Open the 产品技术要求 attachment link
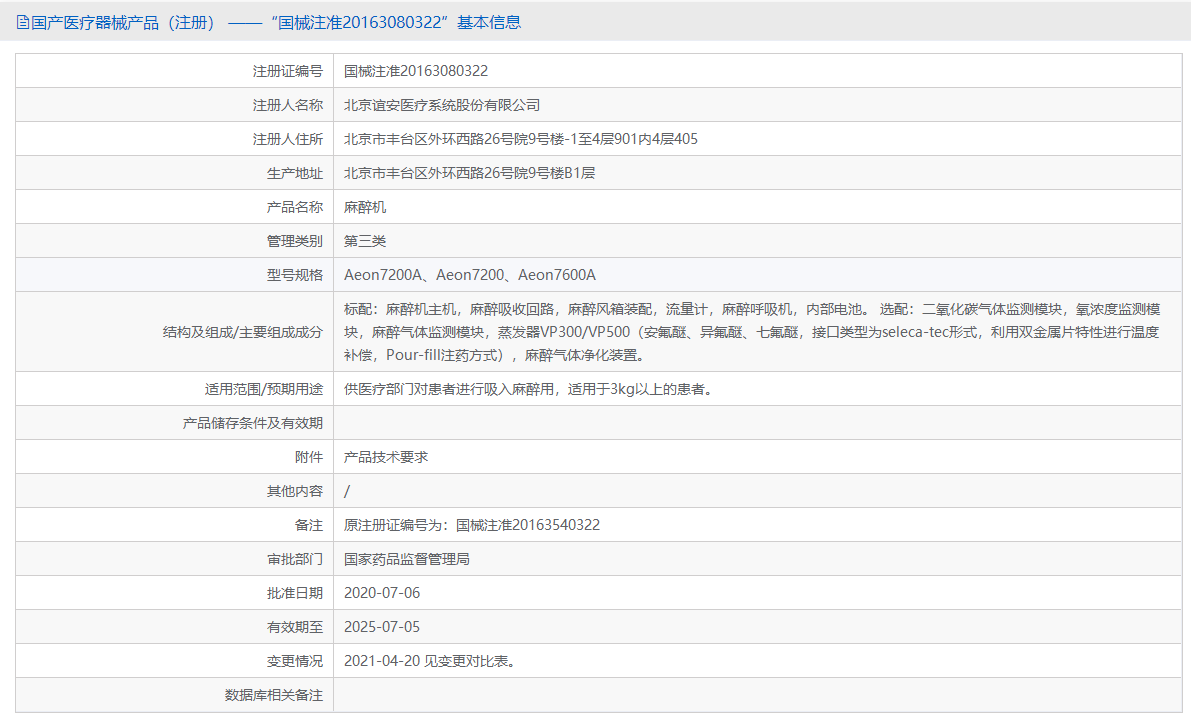 click(x=386, y=457)
